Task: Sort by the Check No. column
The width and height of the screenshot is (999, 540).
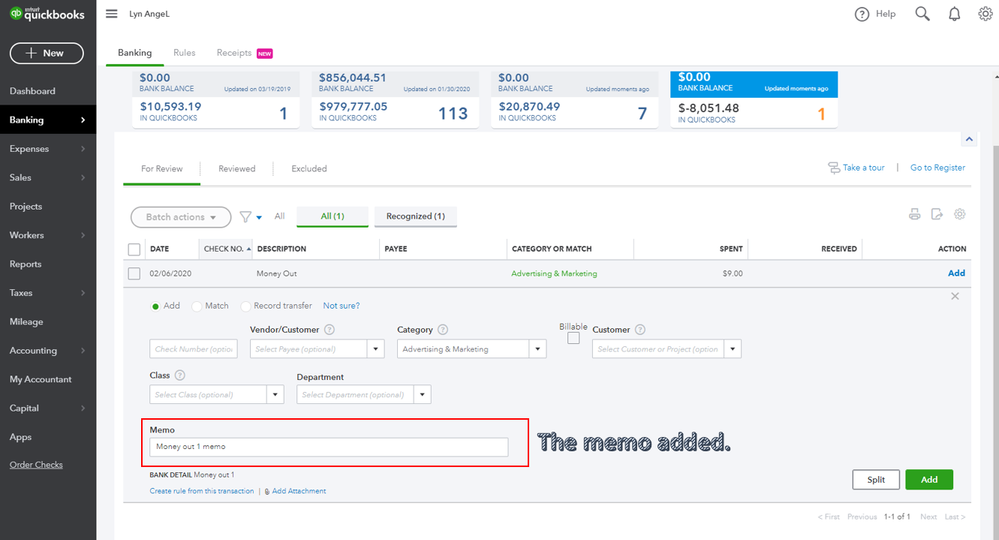Action: [x=227, y=249]
